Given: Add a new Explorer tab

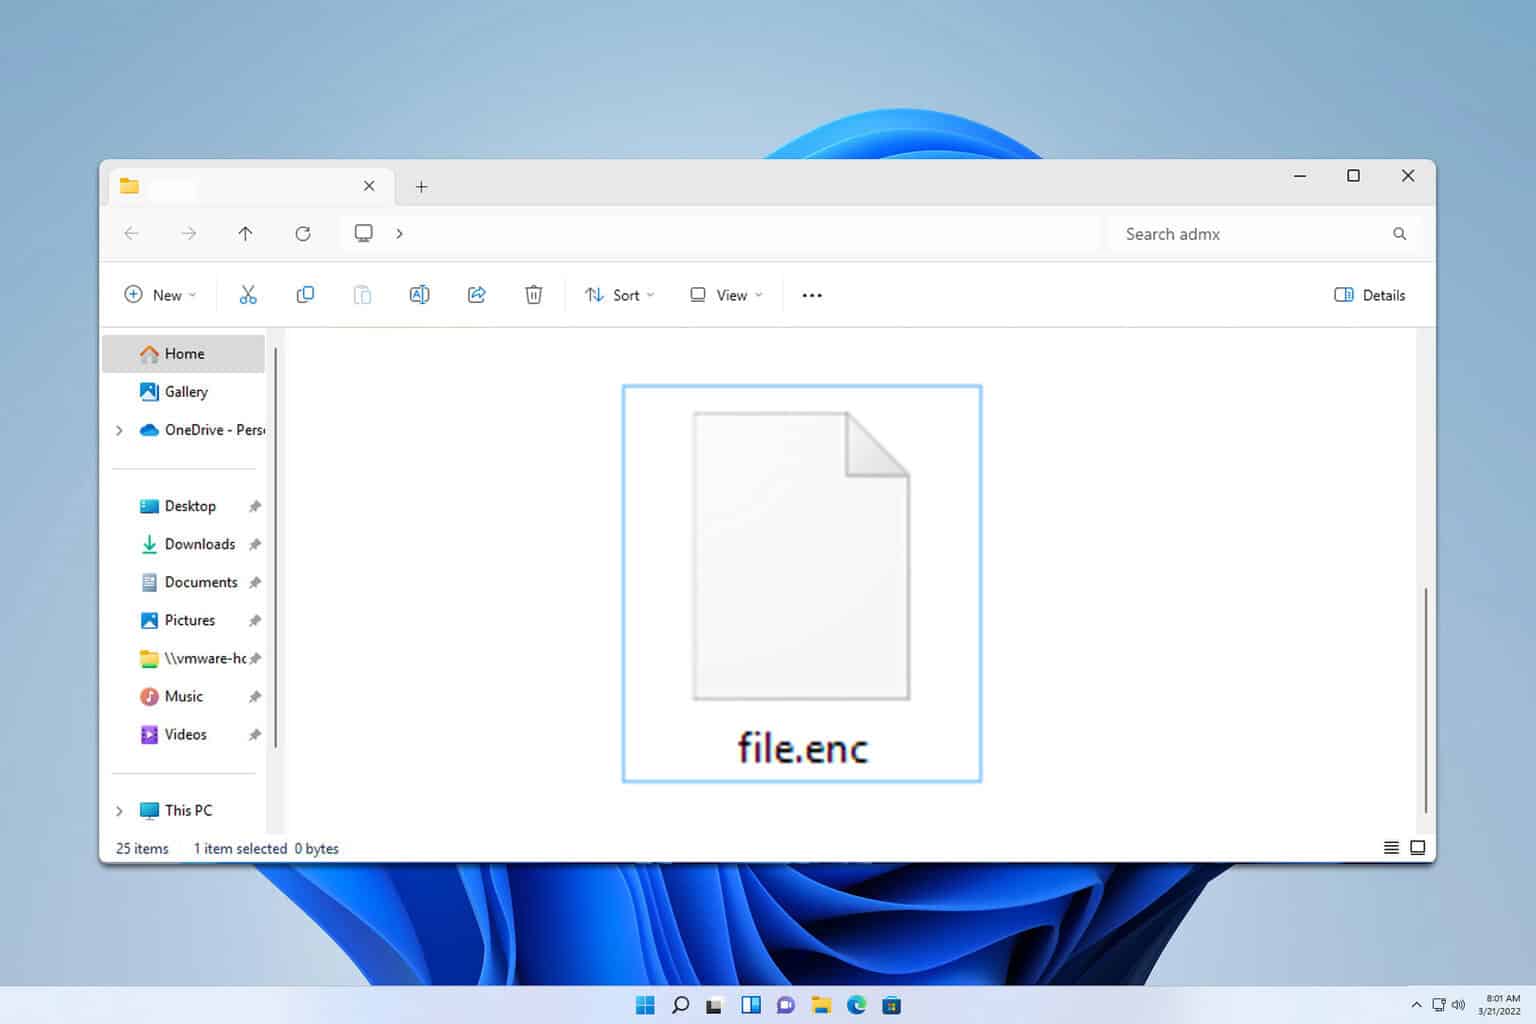Looking at the screenshot, I should click(421, 186).
